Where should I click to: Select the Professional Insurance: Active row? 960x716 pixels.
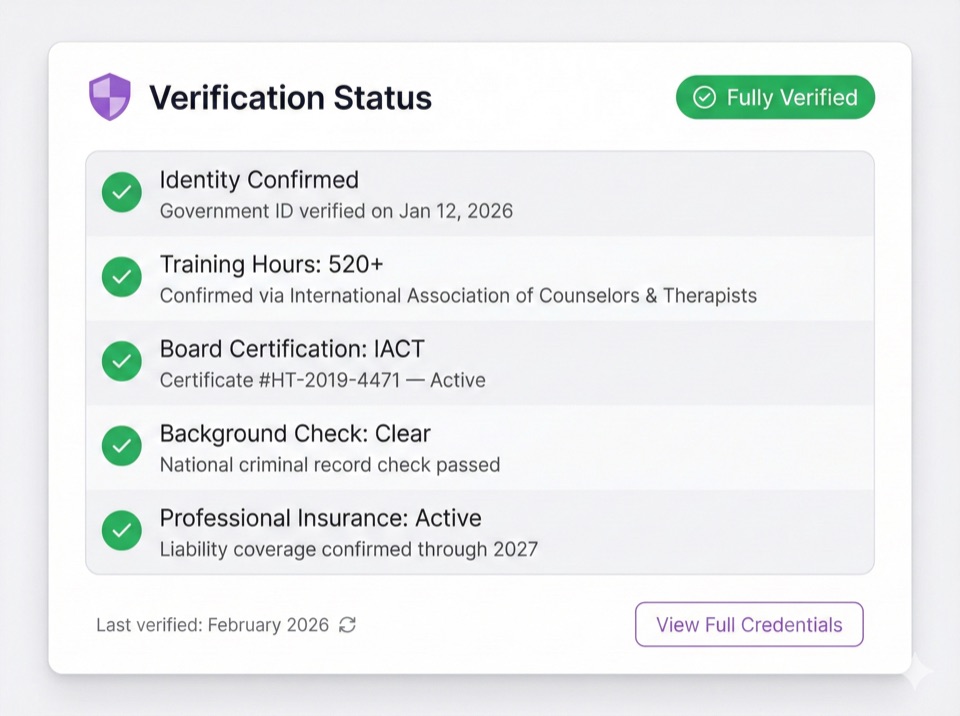480,530
